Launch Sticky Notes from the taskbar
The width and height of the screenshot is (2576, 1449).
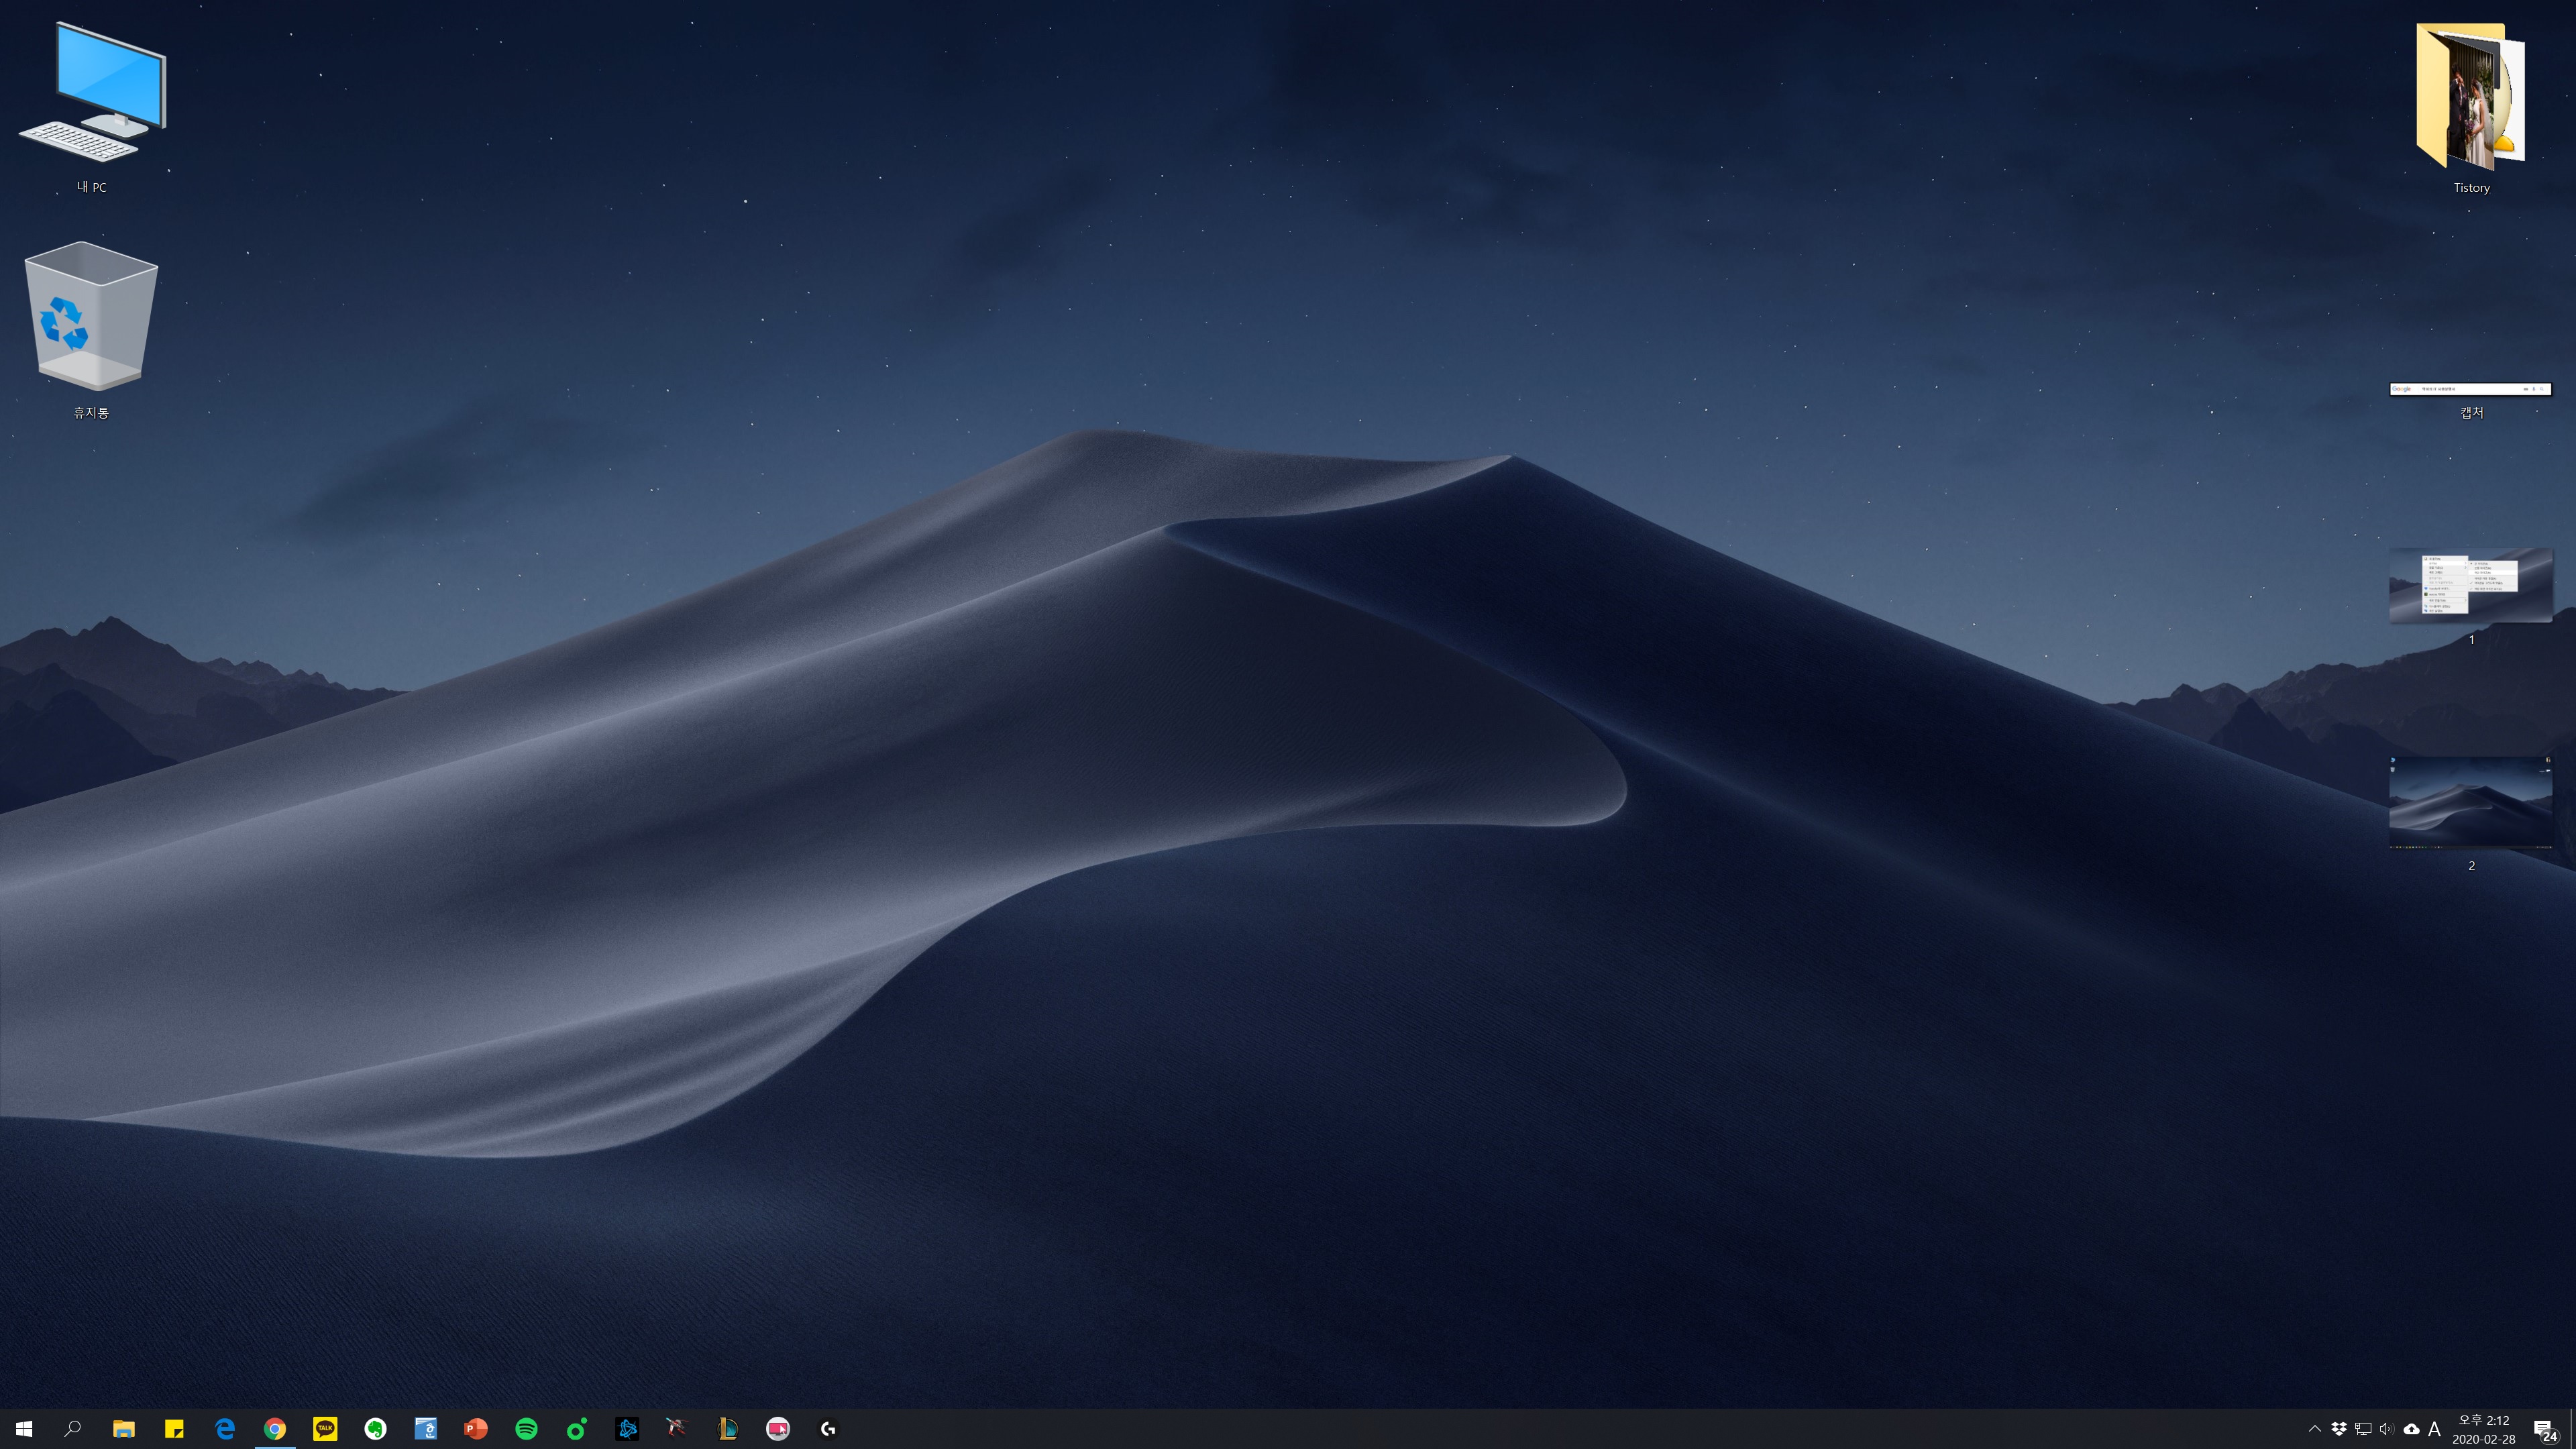tap(174, 1428)
